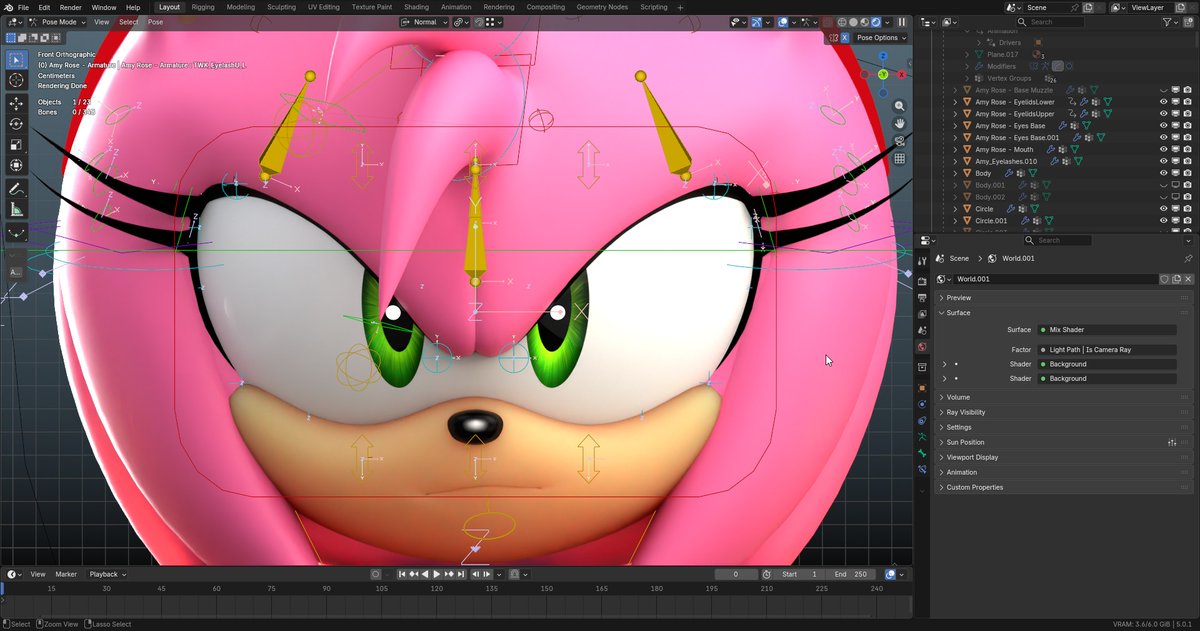Switch orthographic/perspective grid icon
This screenshot has height=631, width=1200.
(x=900, y=158)
